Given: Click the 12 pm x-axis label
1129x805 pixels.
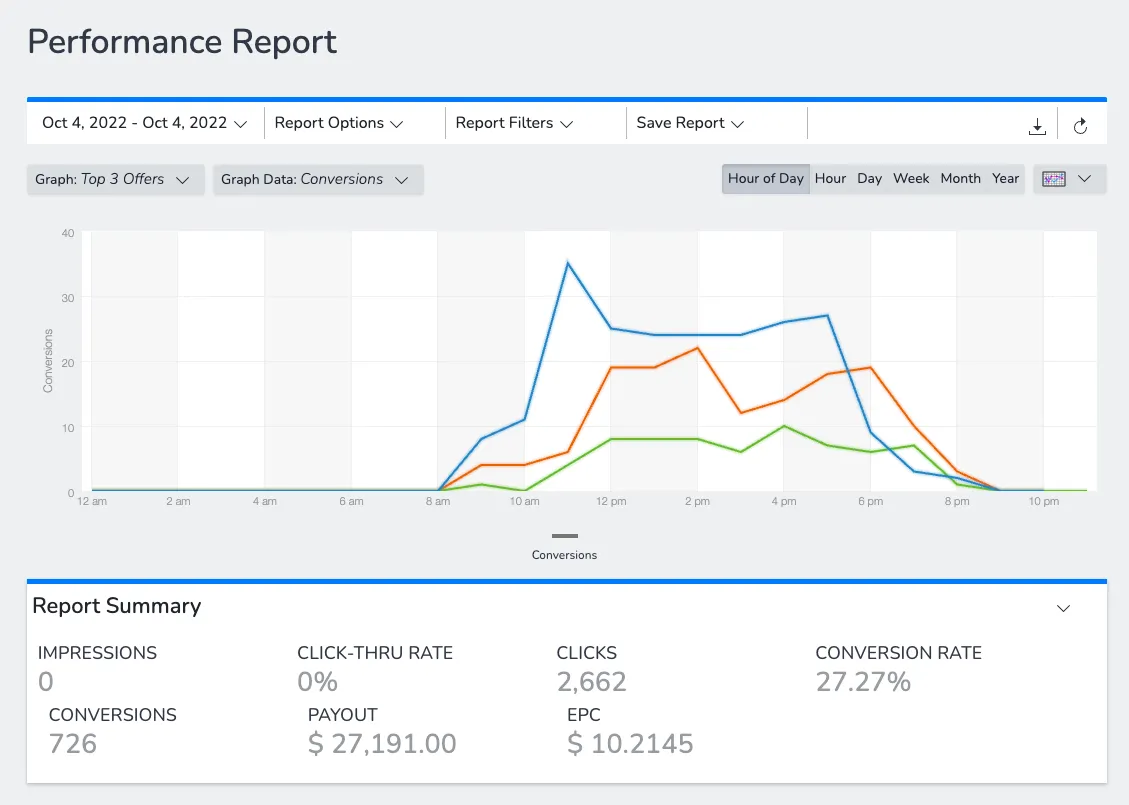Looking at the screenshot, I should click(611, 501).
